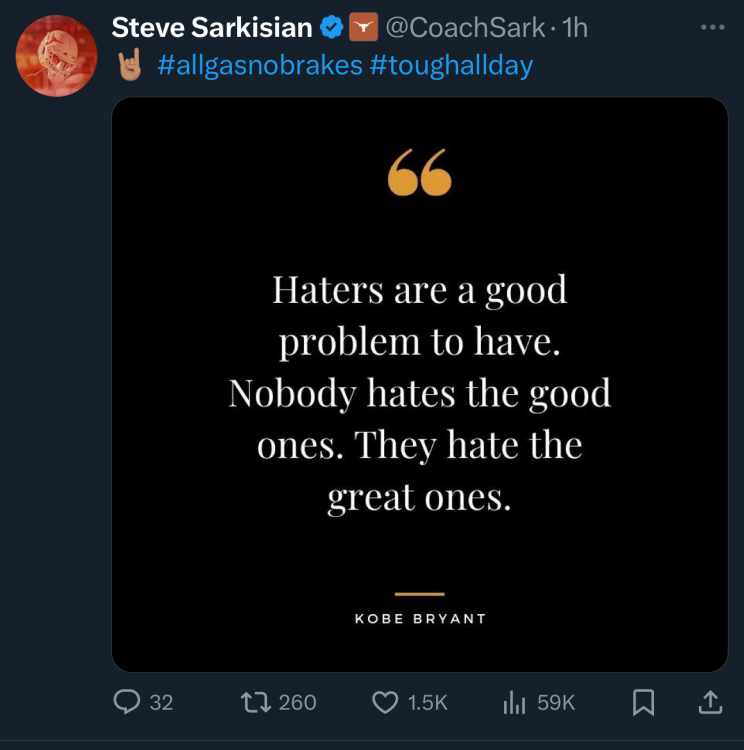This screenshot has width=744, height=750.
Task: Click the Steve Sarkisian display name
Action: [x=211, y=28]
